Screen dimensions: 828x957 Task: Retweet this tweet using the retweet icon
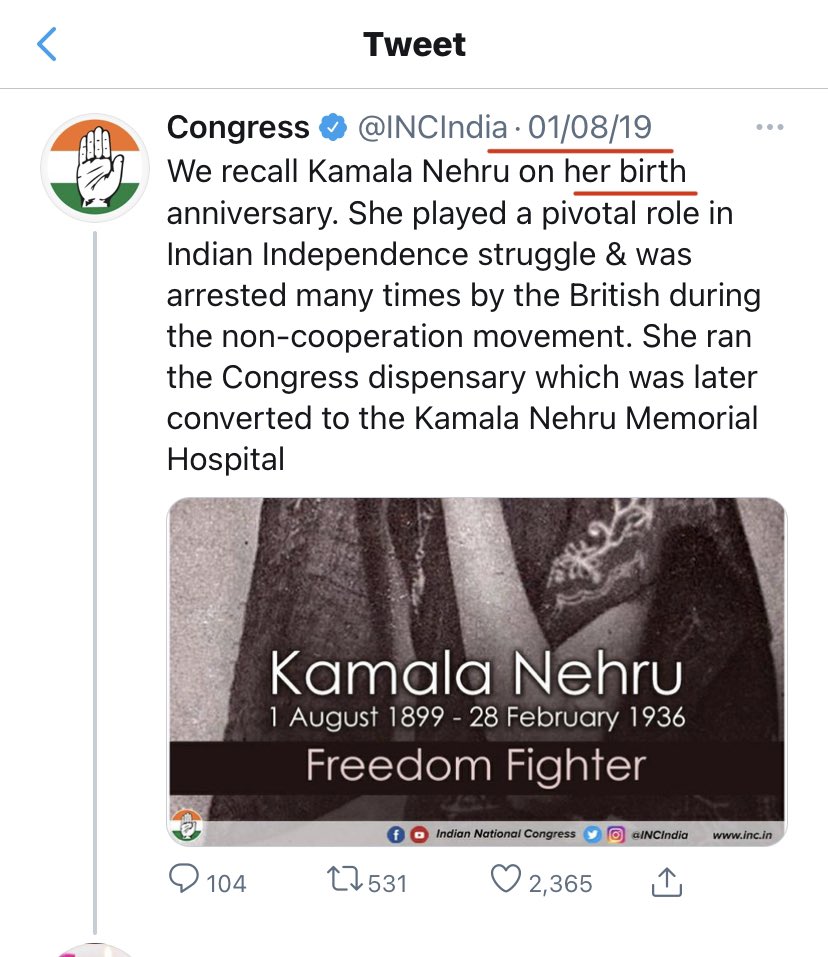[345, 880]
